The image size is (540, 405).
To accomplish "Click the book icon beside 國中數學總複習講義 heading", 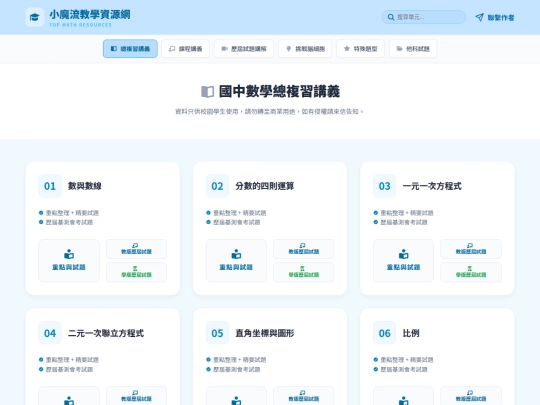I will (x=208, y=92).
